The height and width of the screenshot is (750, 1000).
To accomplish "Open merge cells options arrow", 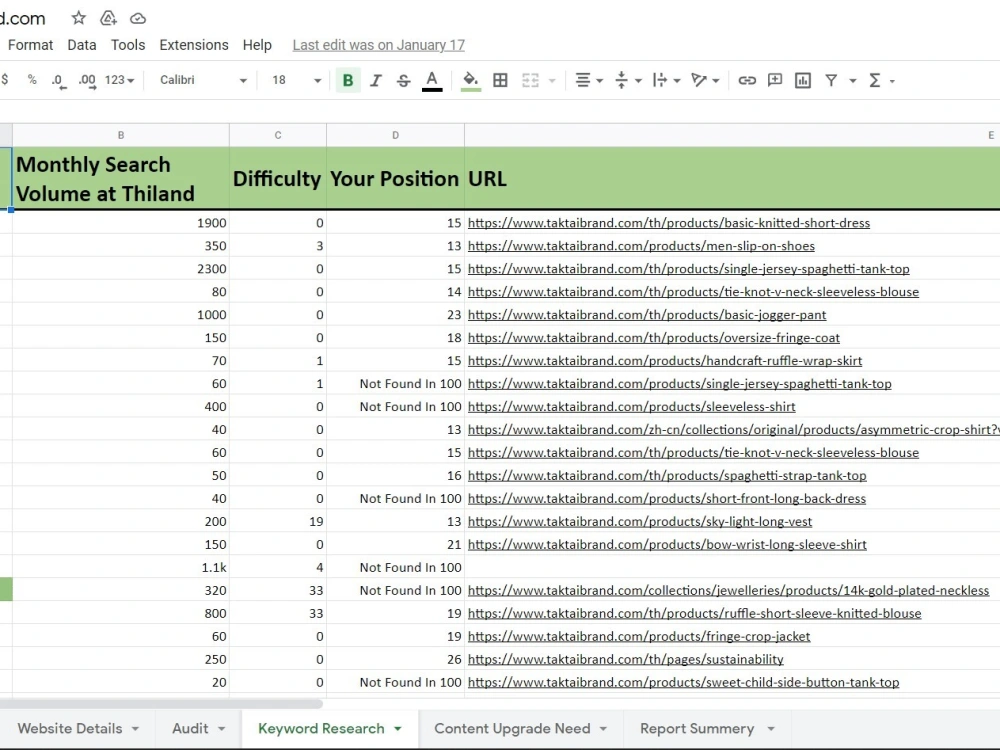I will point(552,81).
